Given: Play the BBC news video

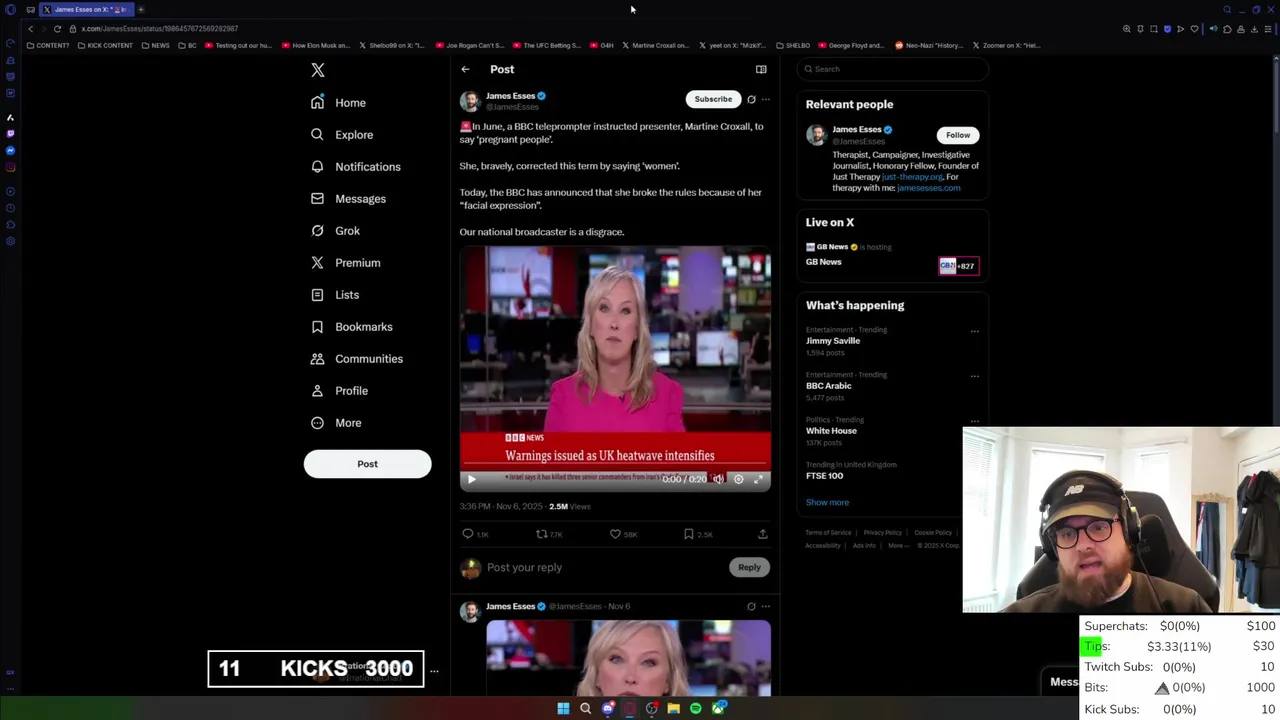Looking at the screenshot, I should (x=472, y=479).
